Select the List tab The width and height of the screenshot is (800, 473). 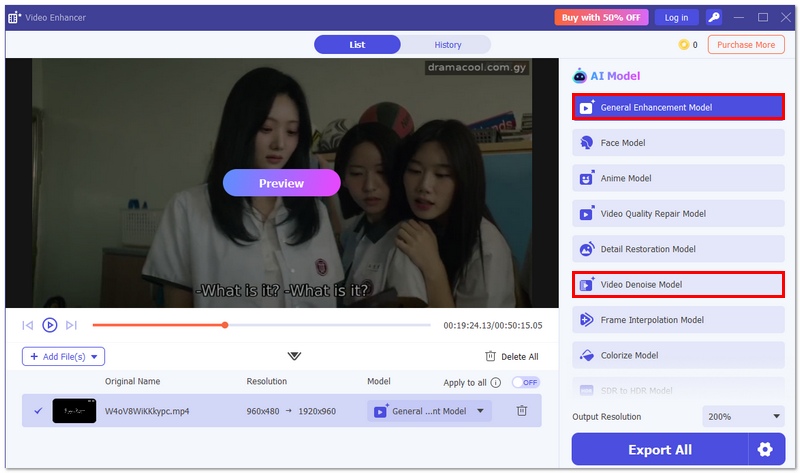[357, 45]
